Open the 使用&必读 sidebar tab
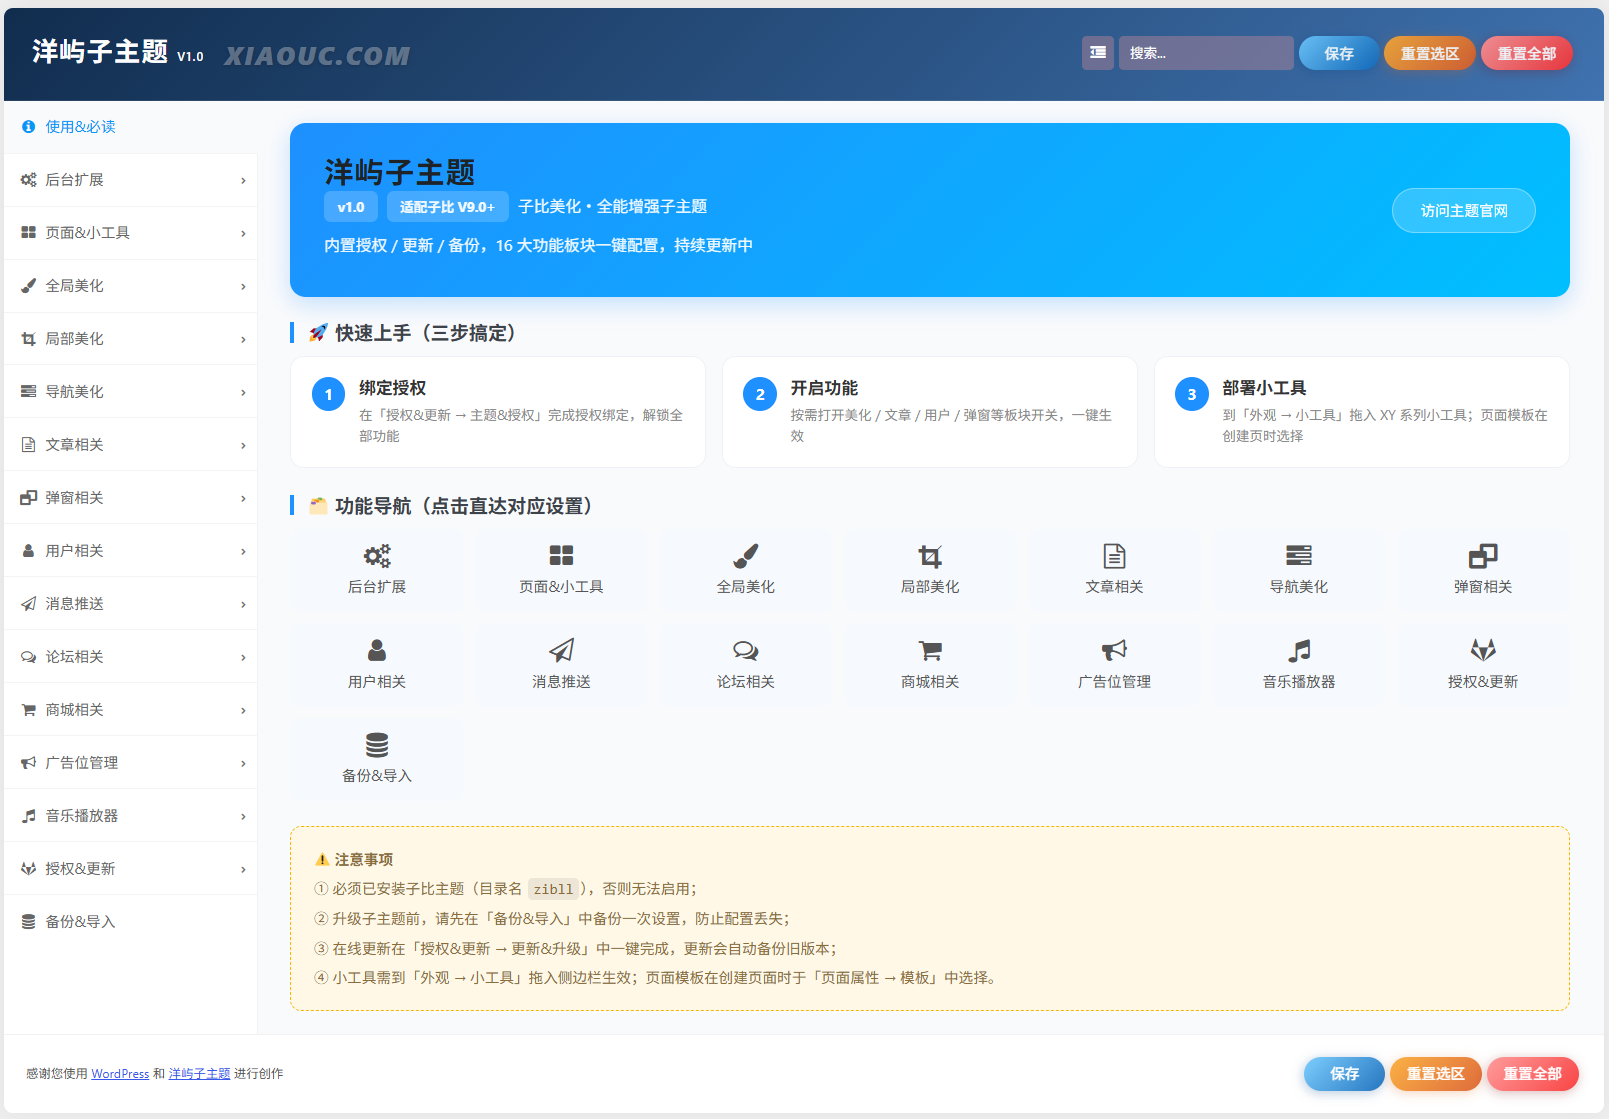Screen dimensions: 1609x1119 (x=130, y=127)
